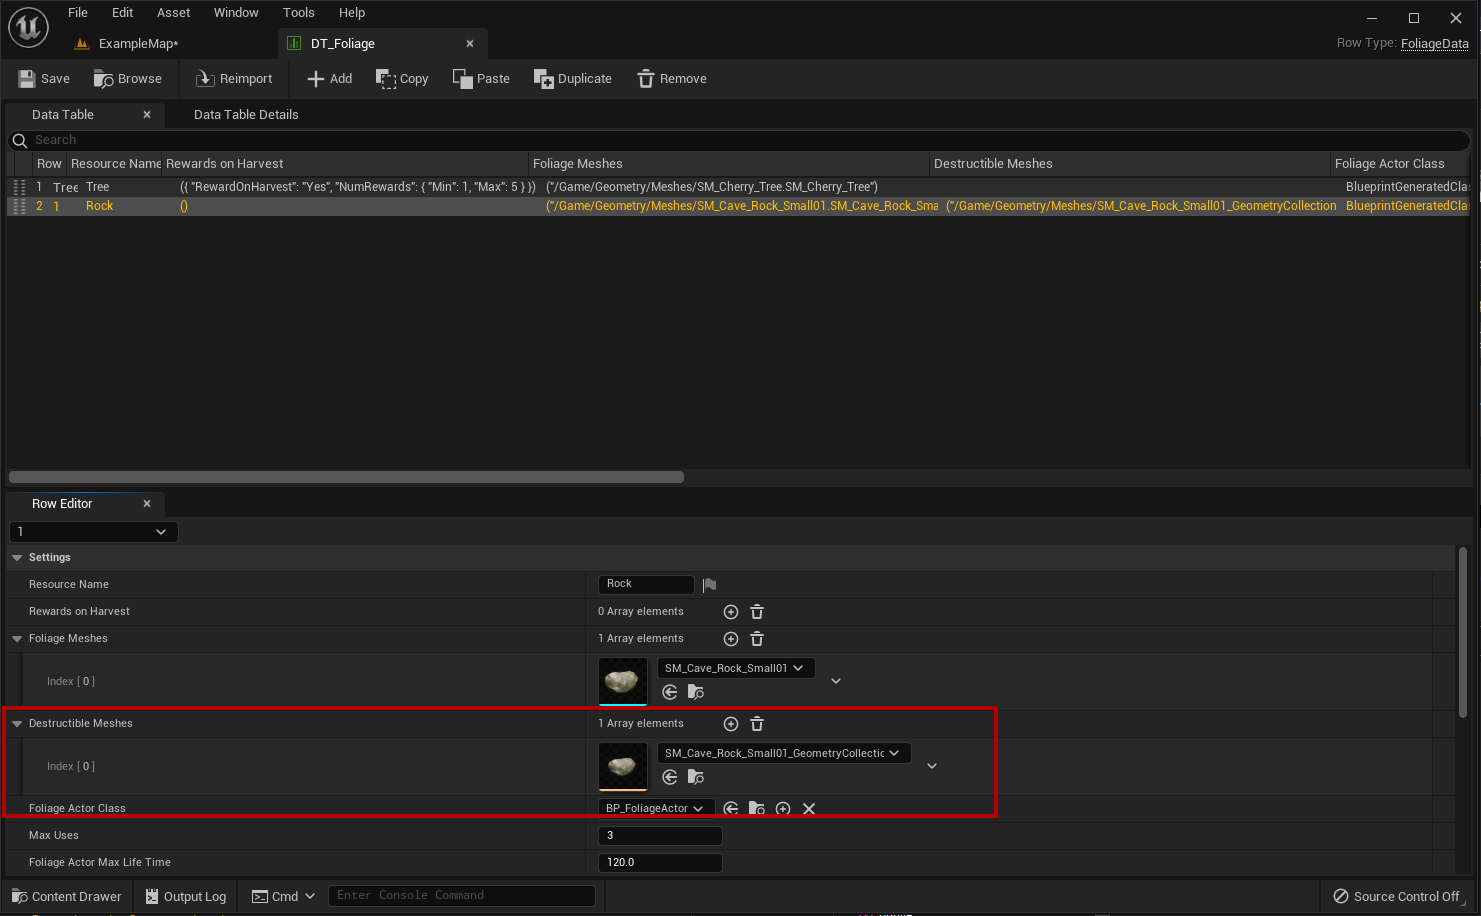
Task: Click the FoliageData row type link
Action: (x=1434, y=44)
